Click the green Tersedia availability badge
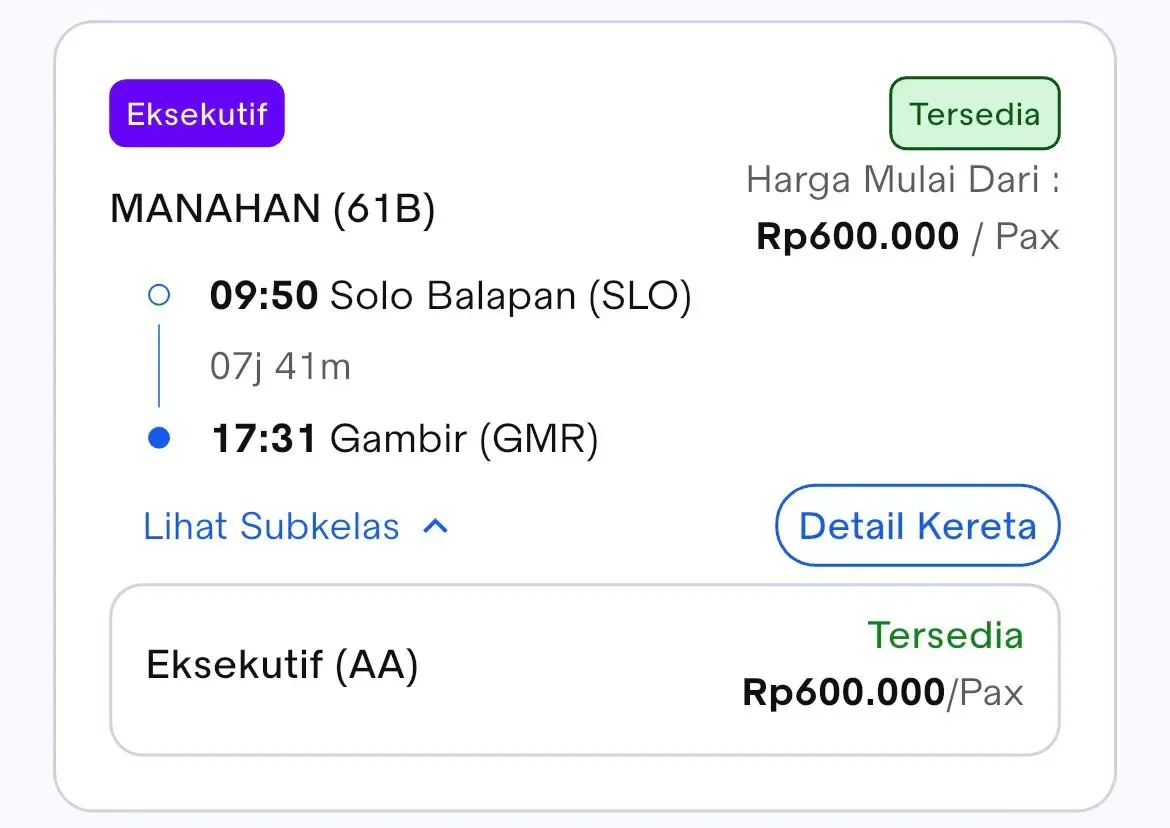This screenshot has width=1170, height=828. 974,113
